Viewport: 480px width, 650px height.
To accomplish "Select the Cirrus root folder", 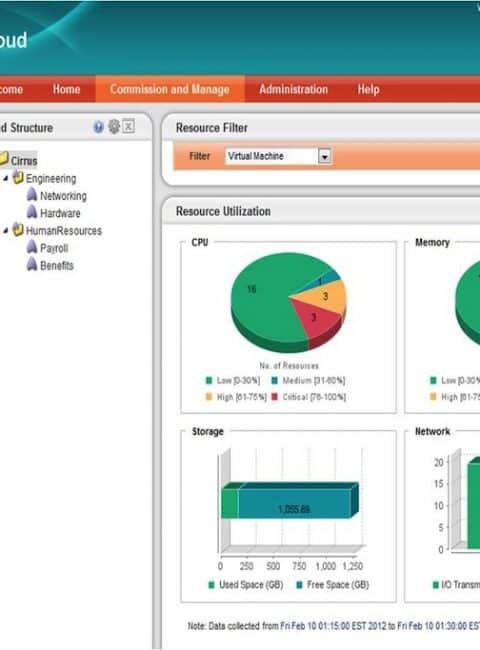I will click(x=24, y=161).
